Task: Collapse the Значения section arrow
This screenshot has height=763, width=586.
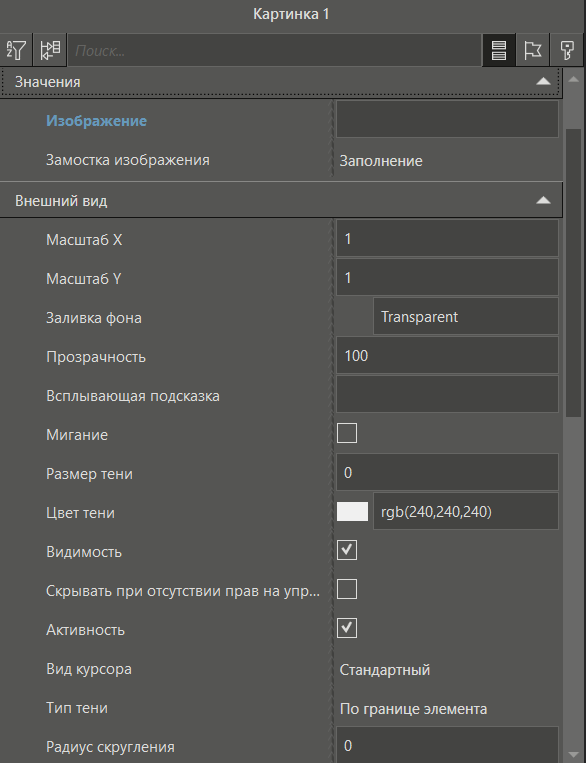Action: [x=543, y=81]
